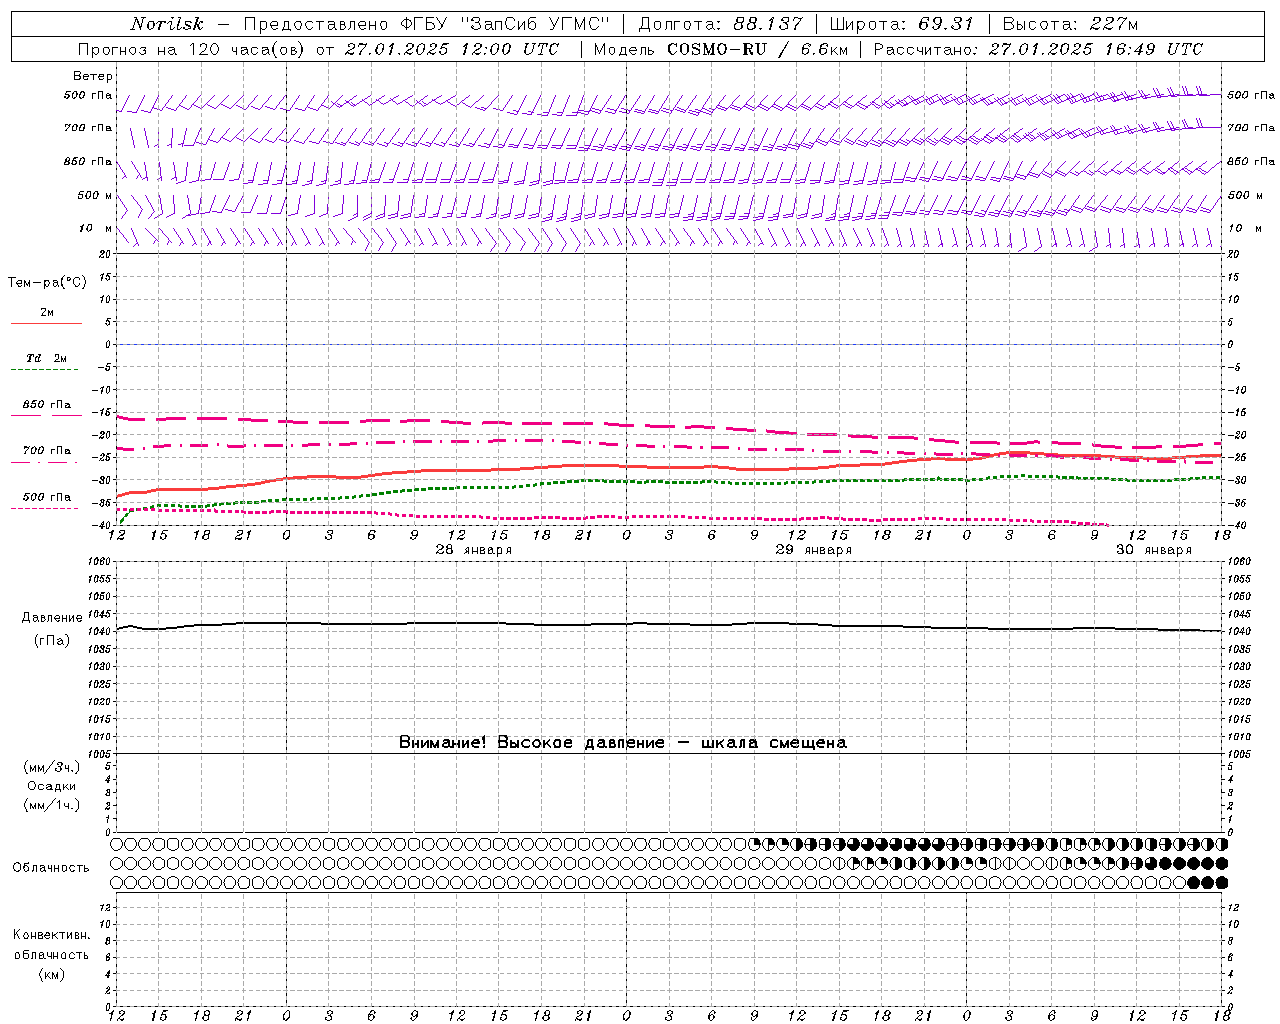1280x1024 pixels.
Task: Click the "Td 2м" dew point legend entry
Action: click(x=46, y=358)
